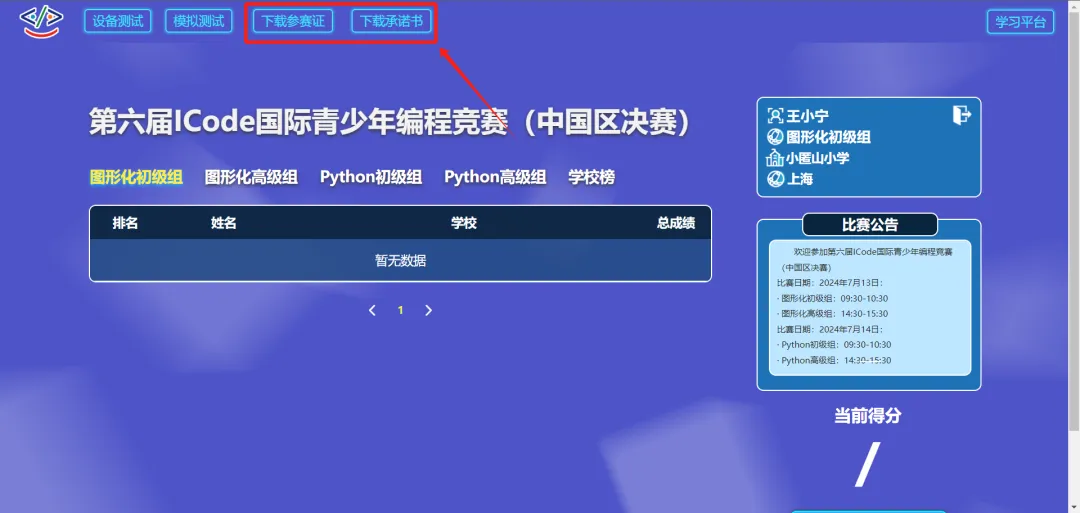Click the group icon beside 图形化初级组

coord(776,137)
